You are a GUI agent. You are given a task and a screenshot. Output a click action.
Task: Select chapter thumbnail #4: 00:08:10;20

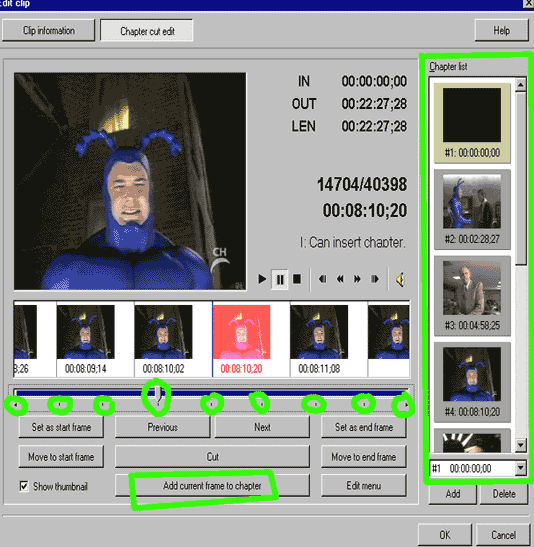pyautogui.click(x=472, y=382)
